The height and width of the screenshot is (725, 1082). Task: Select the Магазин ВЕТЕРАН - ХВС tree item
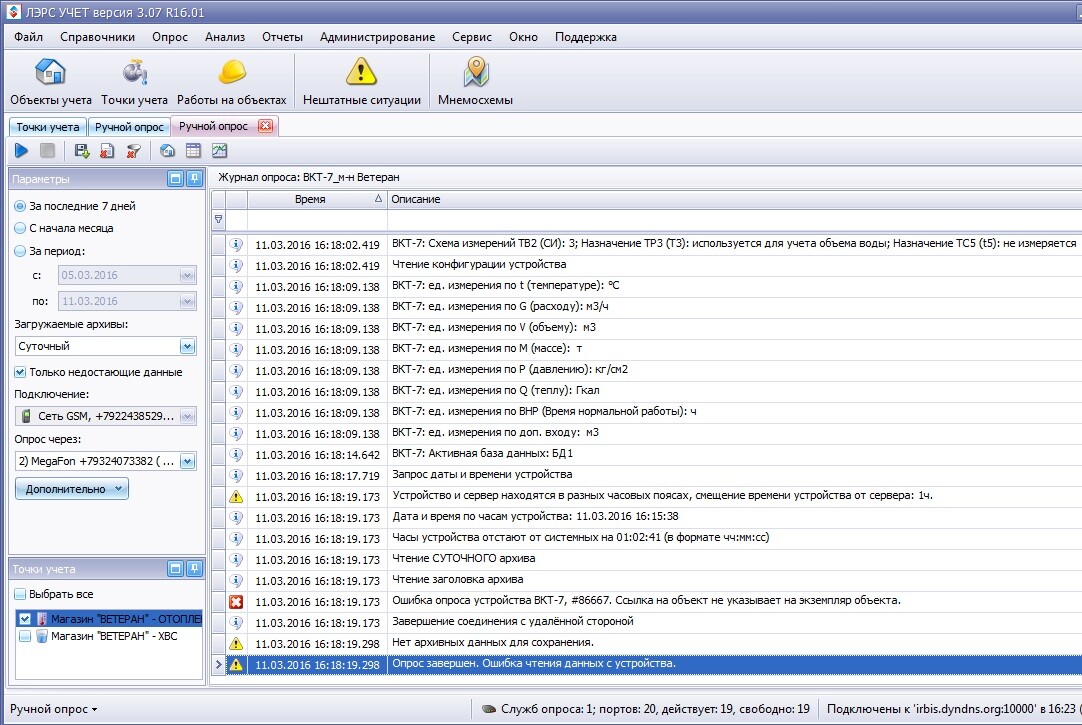pyautogui.click(x=114, y=636)
